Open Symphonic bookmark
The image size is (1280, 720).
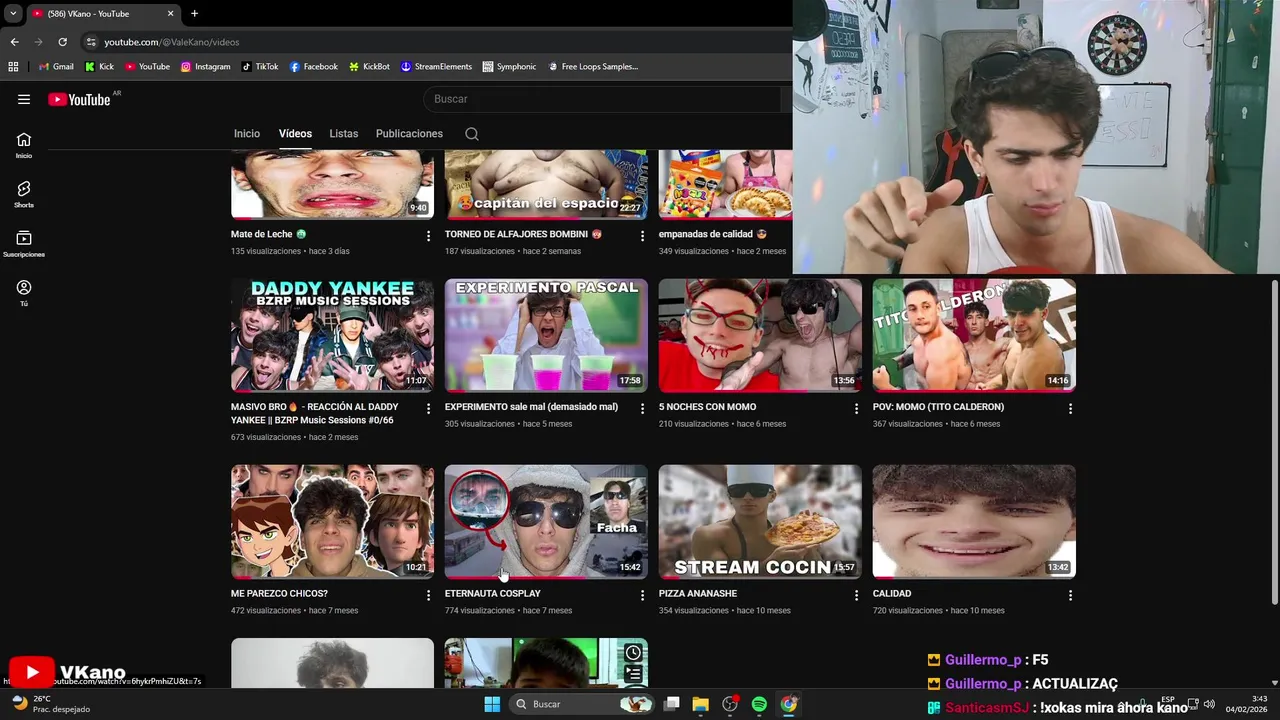[509, 67]
